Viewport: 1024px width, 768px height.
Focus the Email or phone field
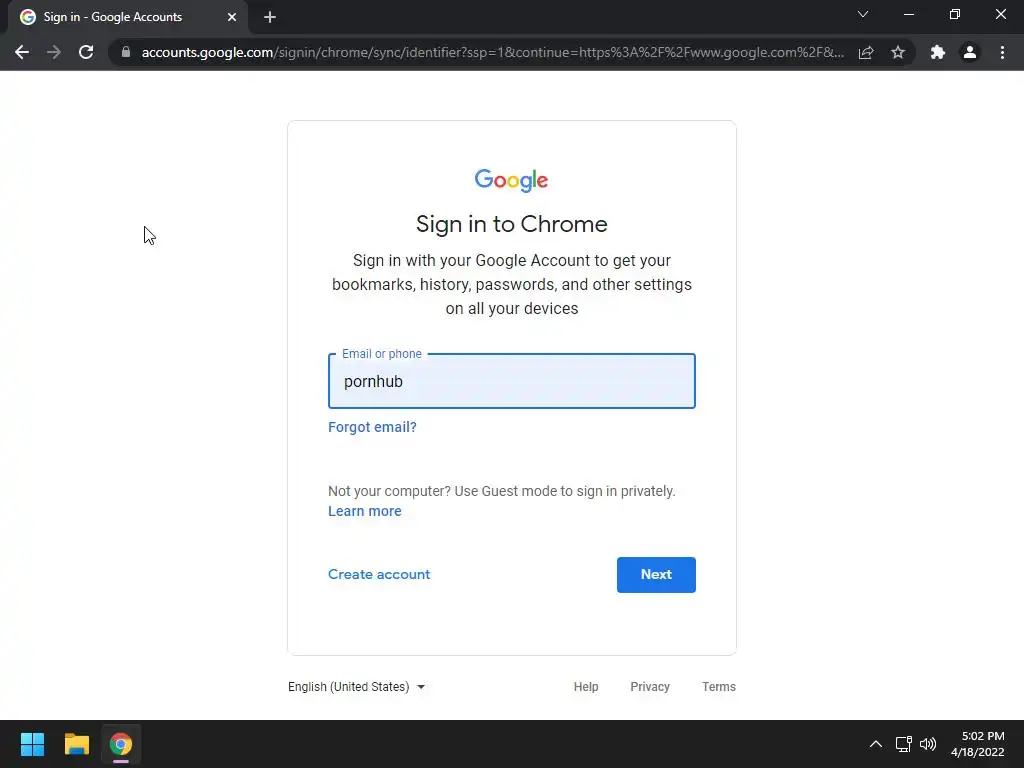pyautogui.click(x=512, y=381)
